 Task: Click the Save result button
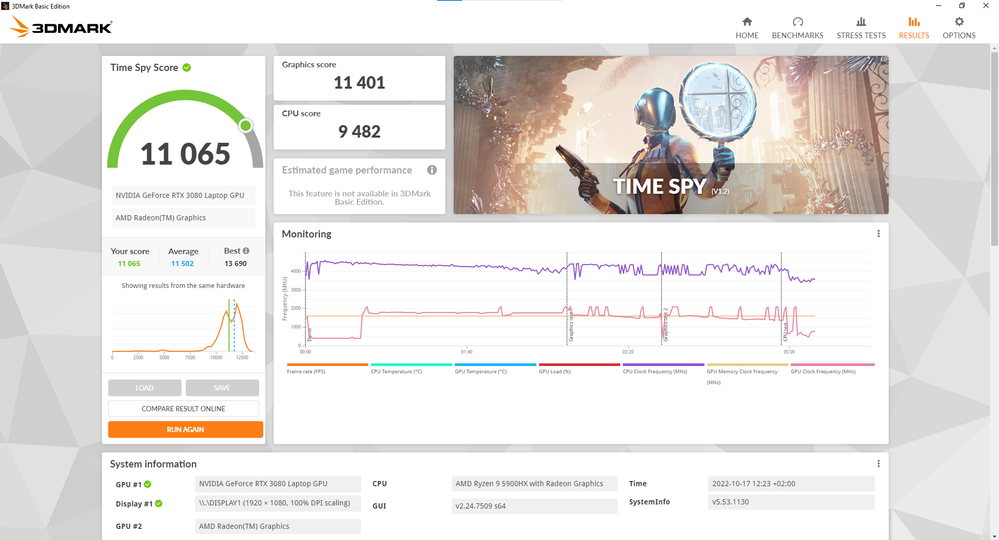coord(222,388)
